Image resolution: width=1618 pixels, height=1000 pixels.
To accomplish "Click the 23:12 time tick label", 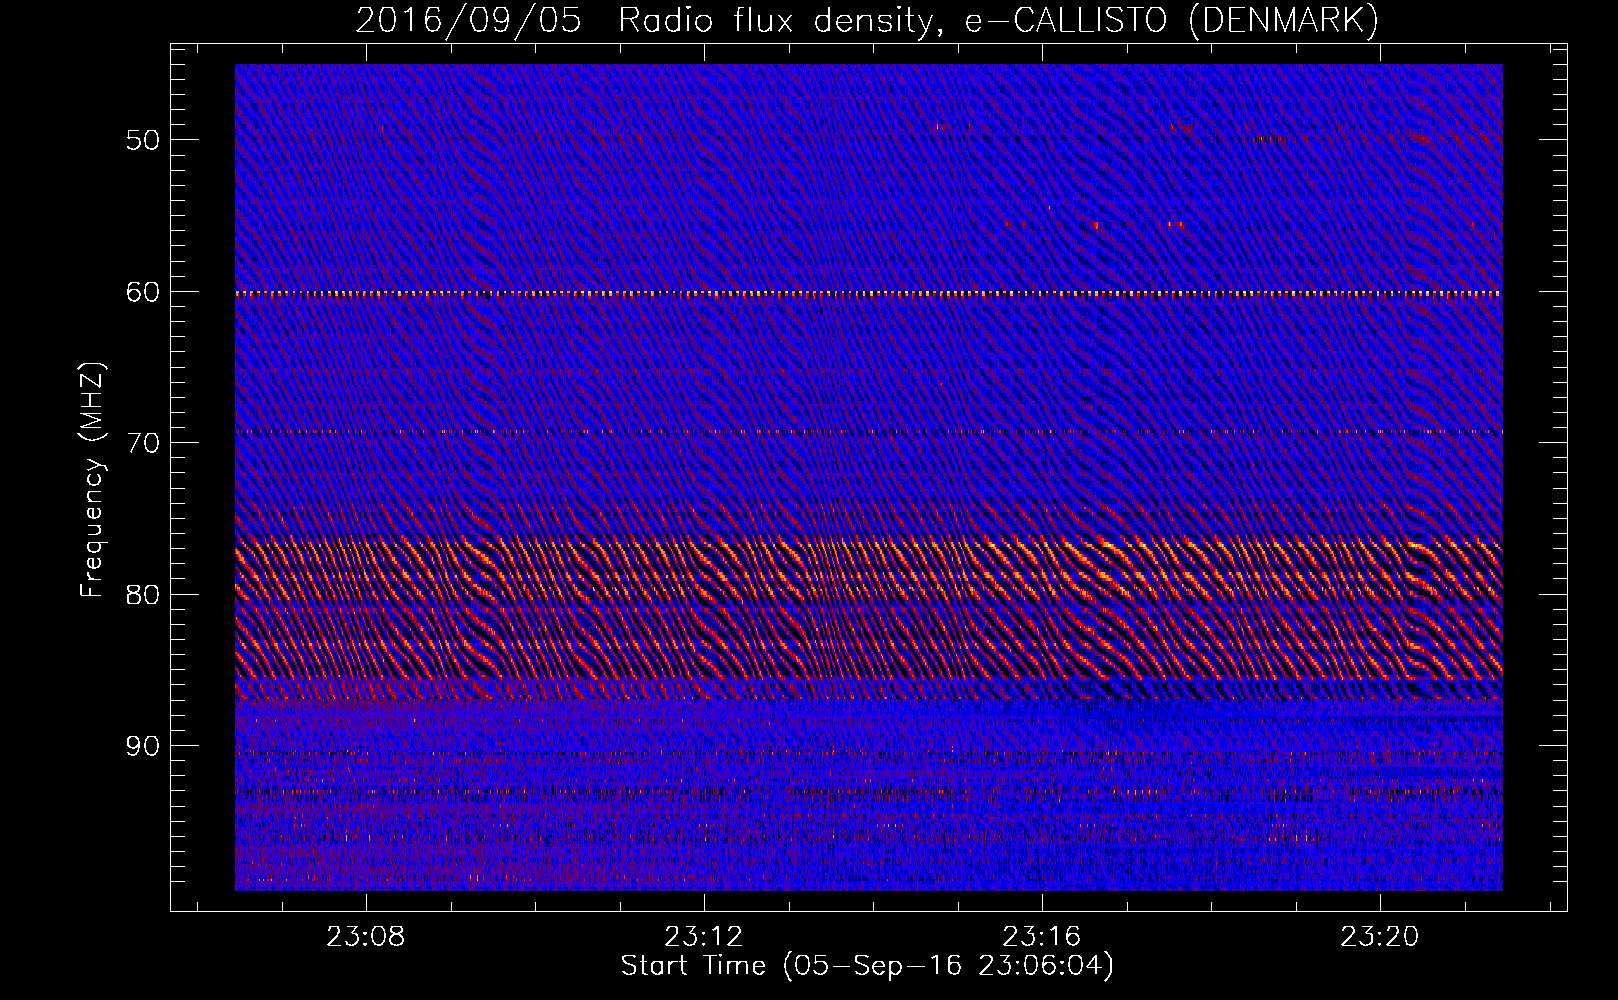I will (x=704, y=937).
